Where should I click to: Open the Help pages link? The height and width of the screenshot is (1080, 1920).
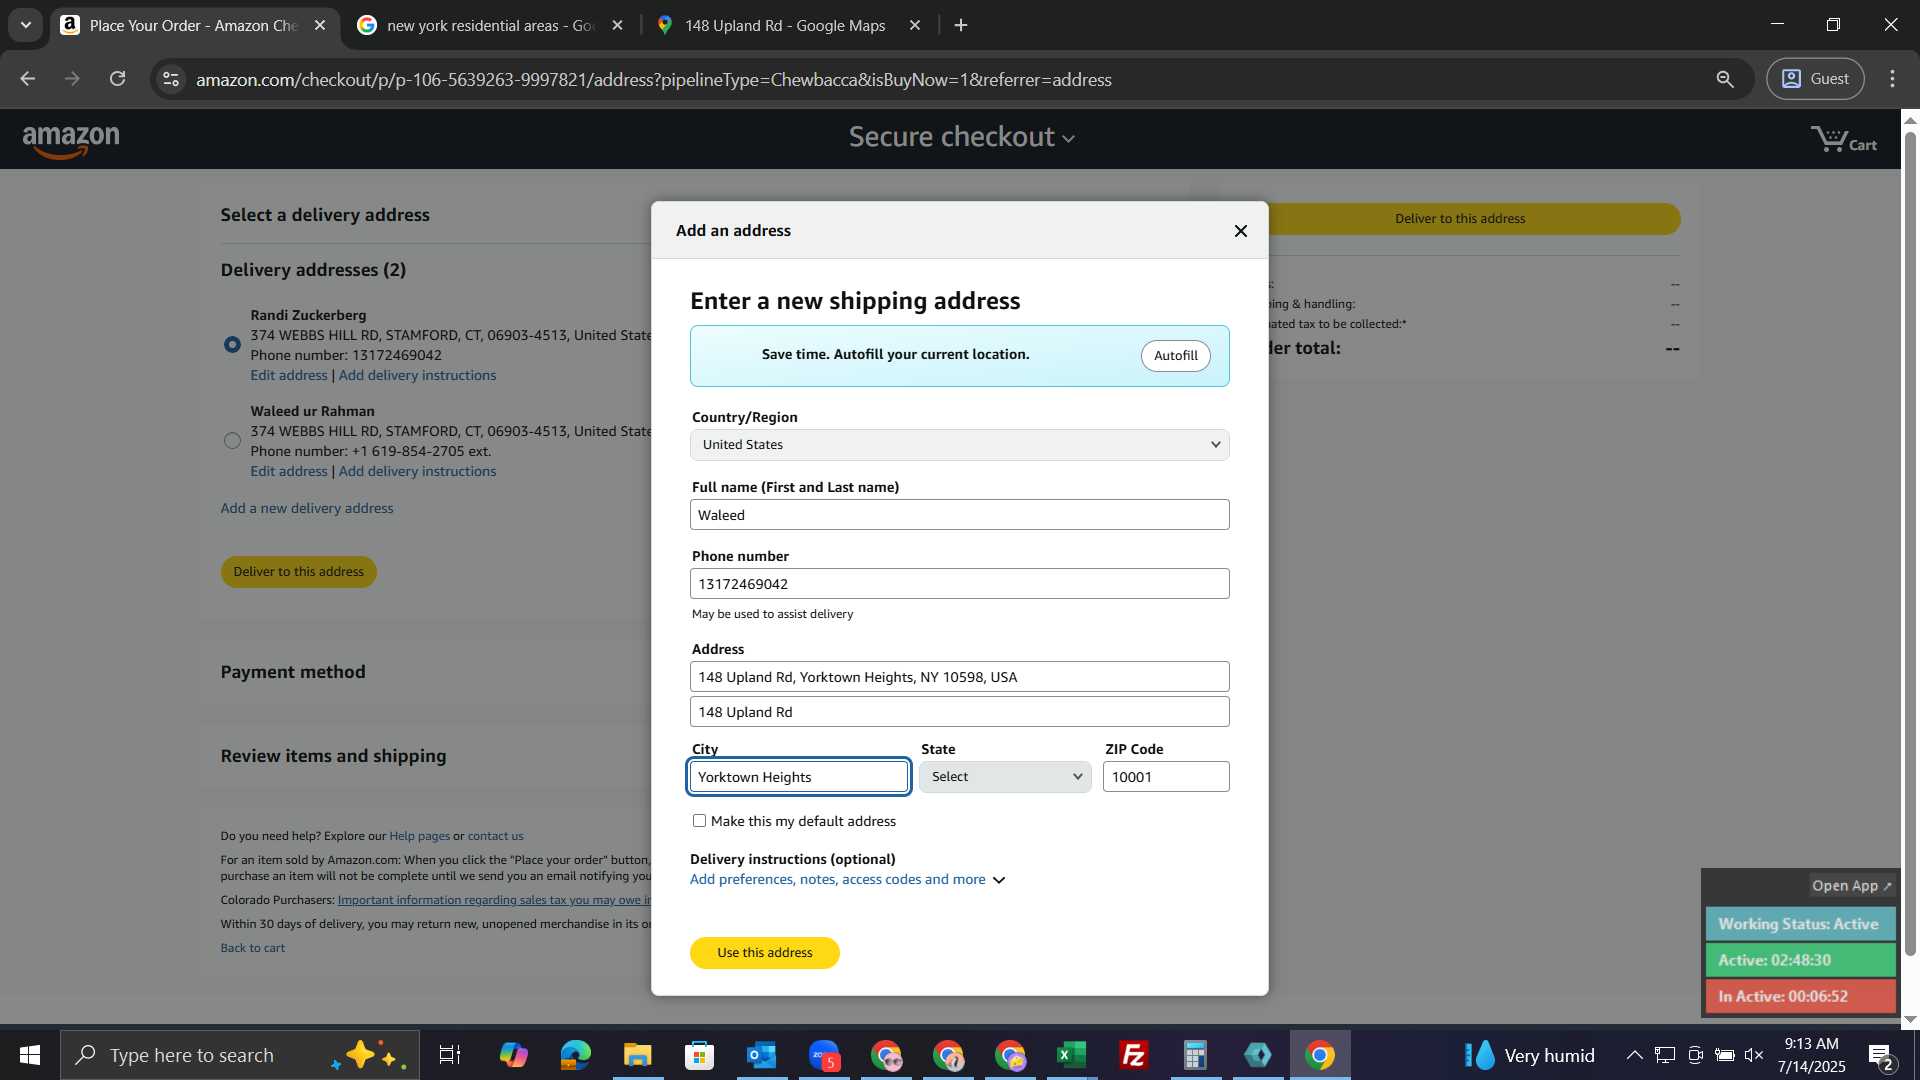tap(419, 836)
